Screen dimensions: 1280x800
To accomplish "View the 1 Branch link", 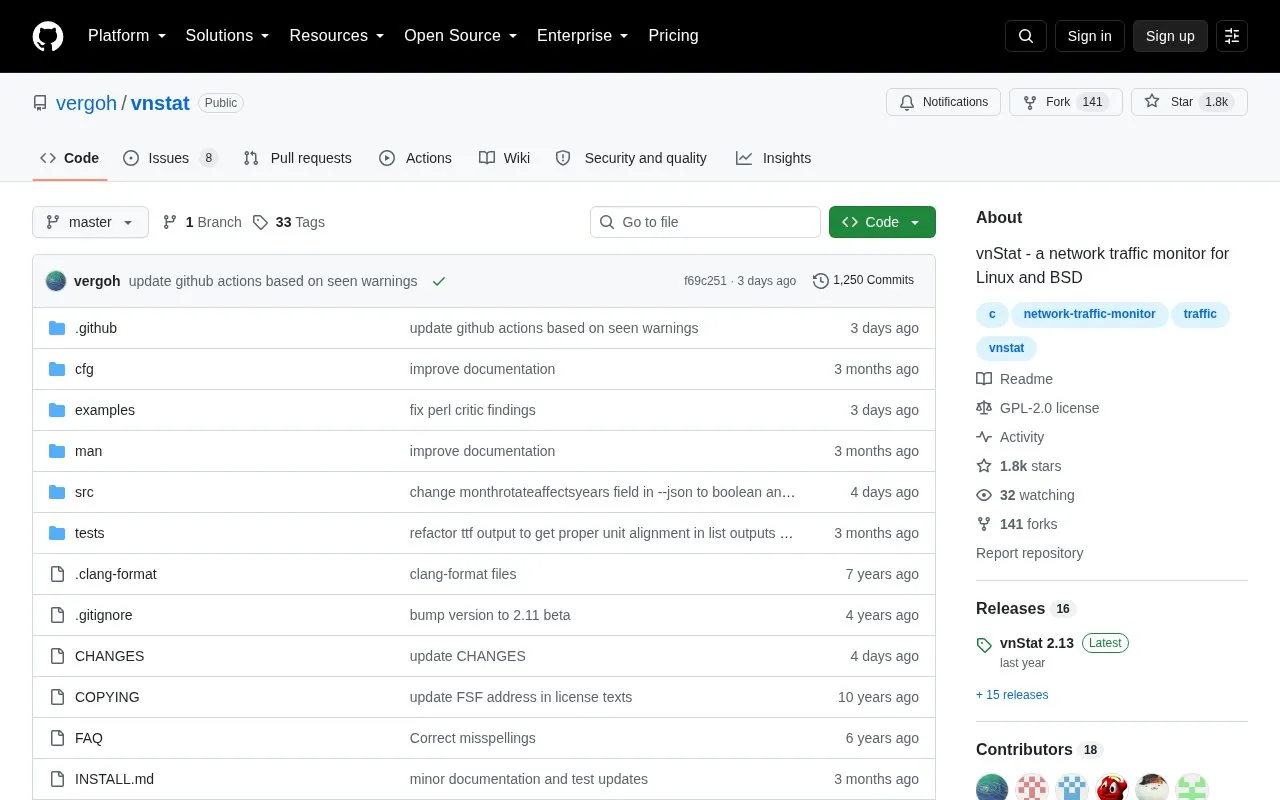I will tap(201, 222).
